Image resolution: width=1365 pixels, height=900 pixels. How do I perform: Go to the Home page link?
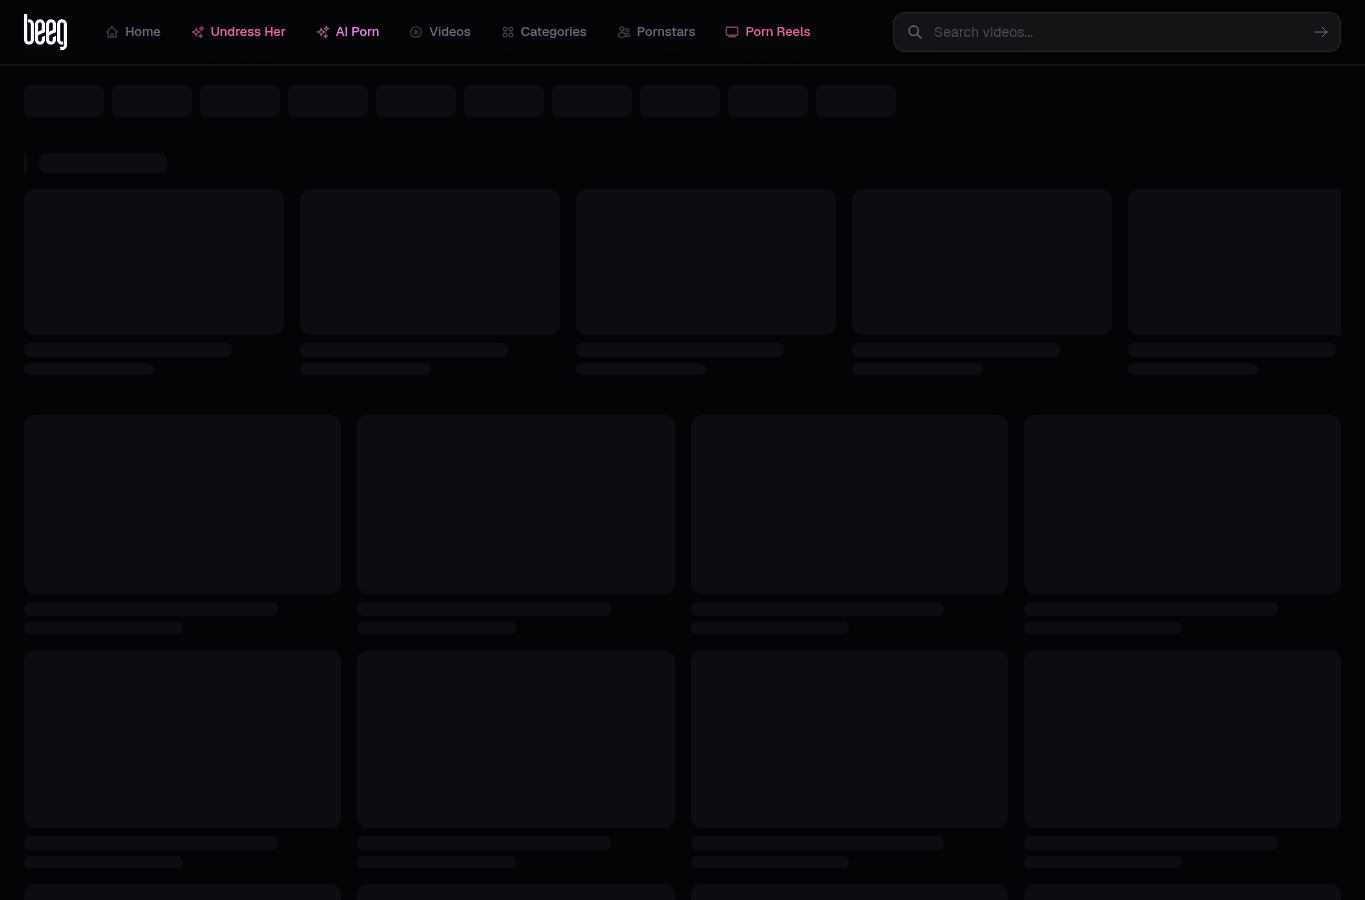133,32
